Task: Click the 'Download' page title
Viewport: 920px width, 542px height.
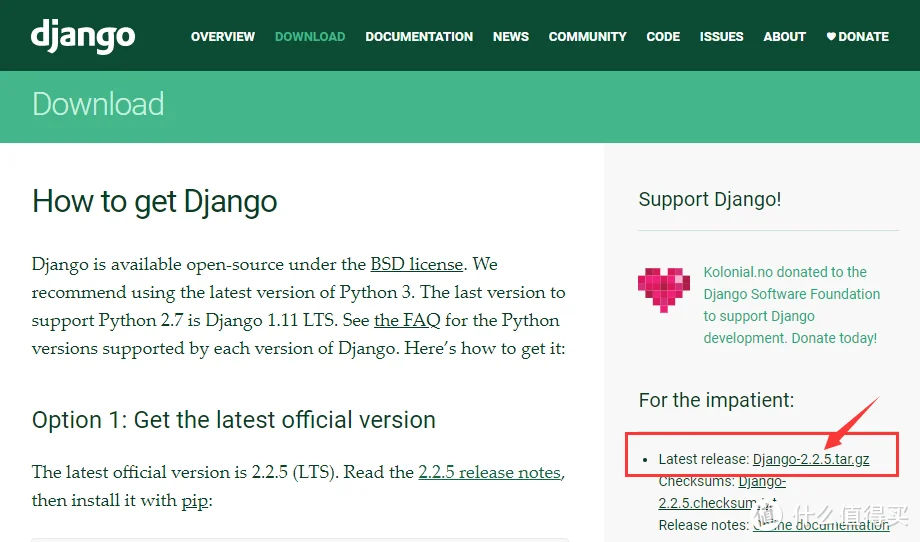Action: 98,104
